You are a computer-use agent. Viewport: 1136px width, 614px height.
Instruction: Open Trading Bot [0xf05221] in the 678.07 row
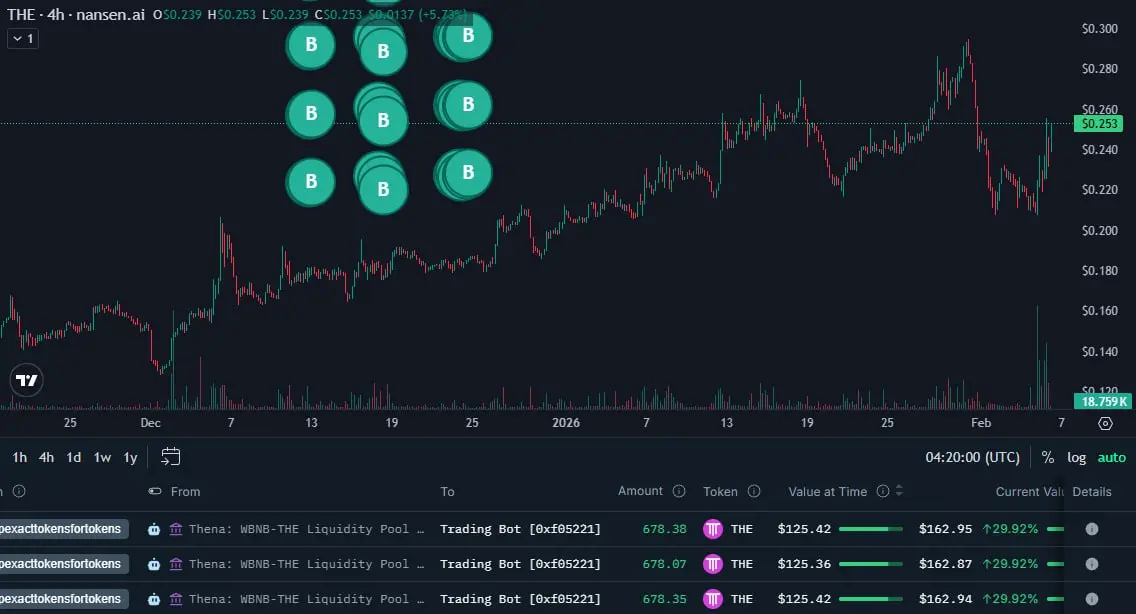520,564
